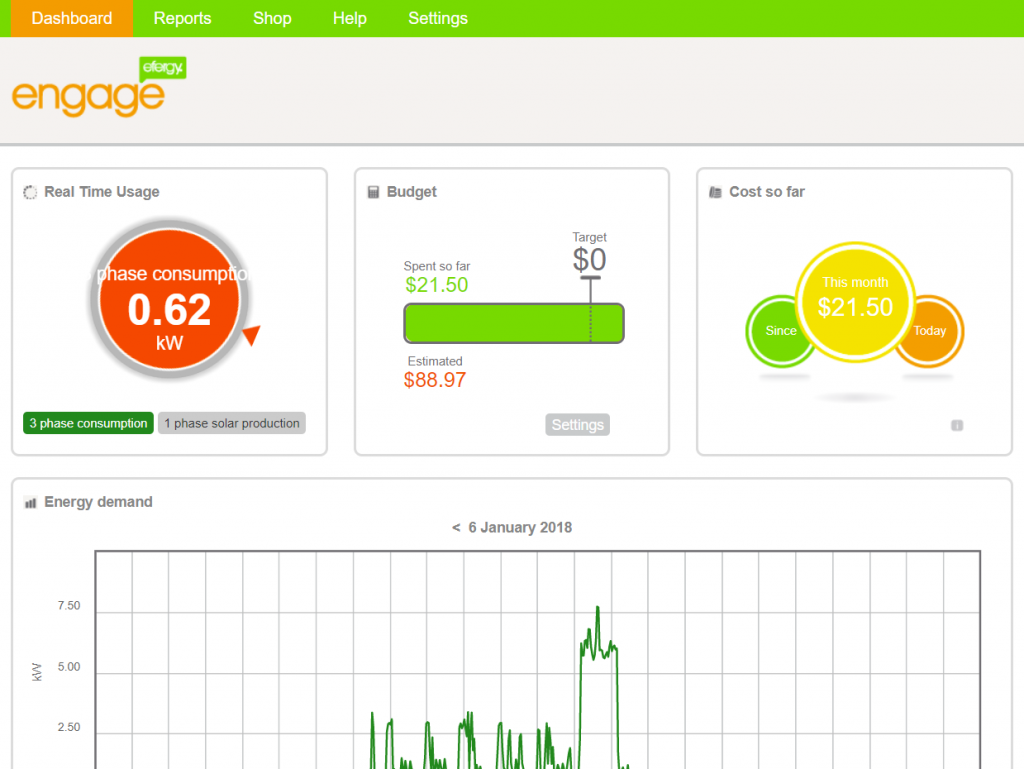
Task: Click the Target $0 value
Action: 589,260
